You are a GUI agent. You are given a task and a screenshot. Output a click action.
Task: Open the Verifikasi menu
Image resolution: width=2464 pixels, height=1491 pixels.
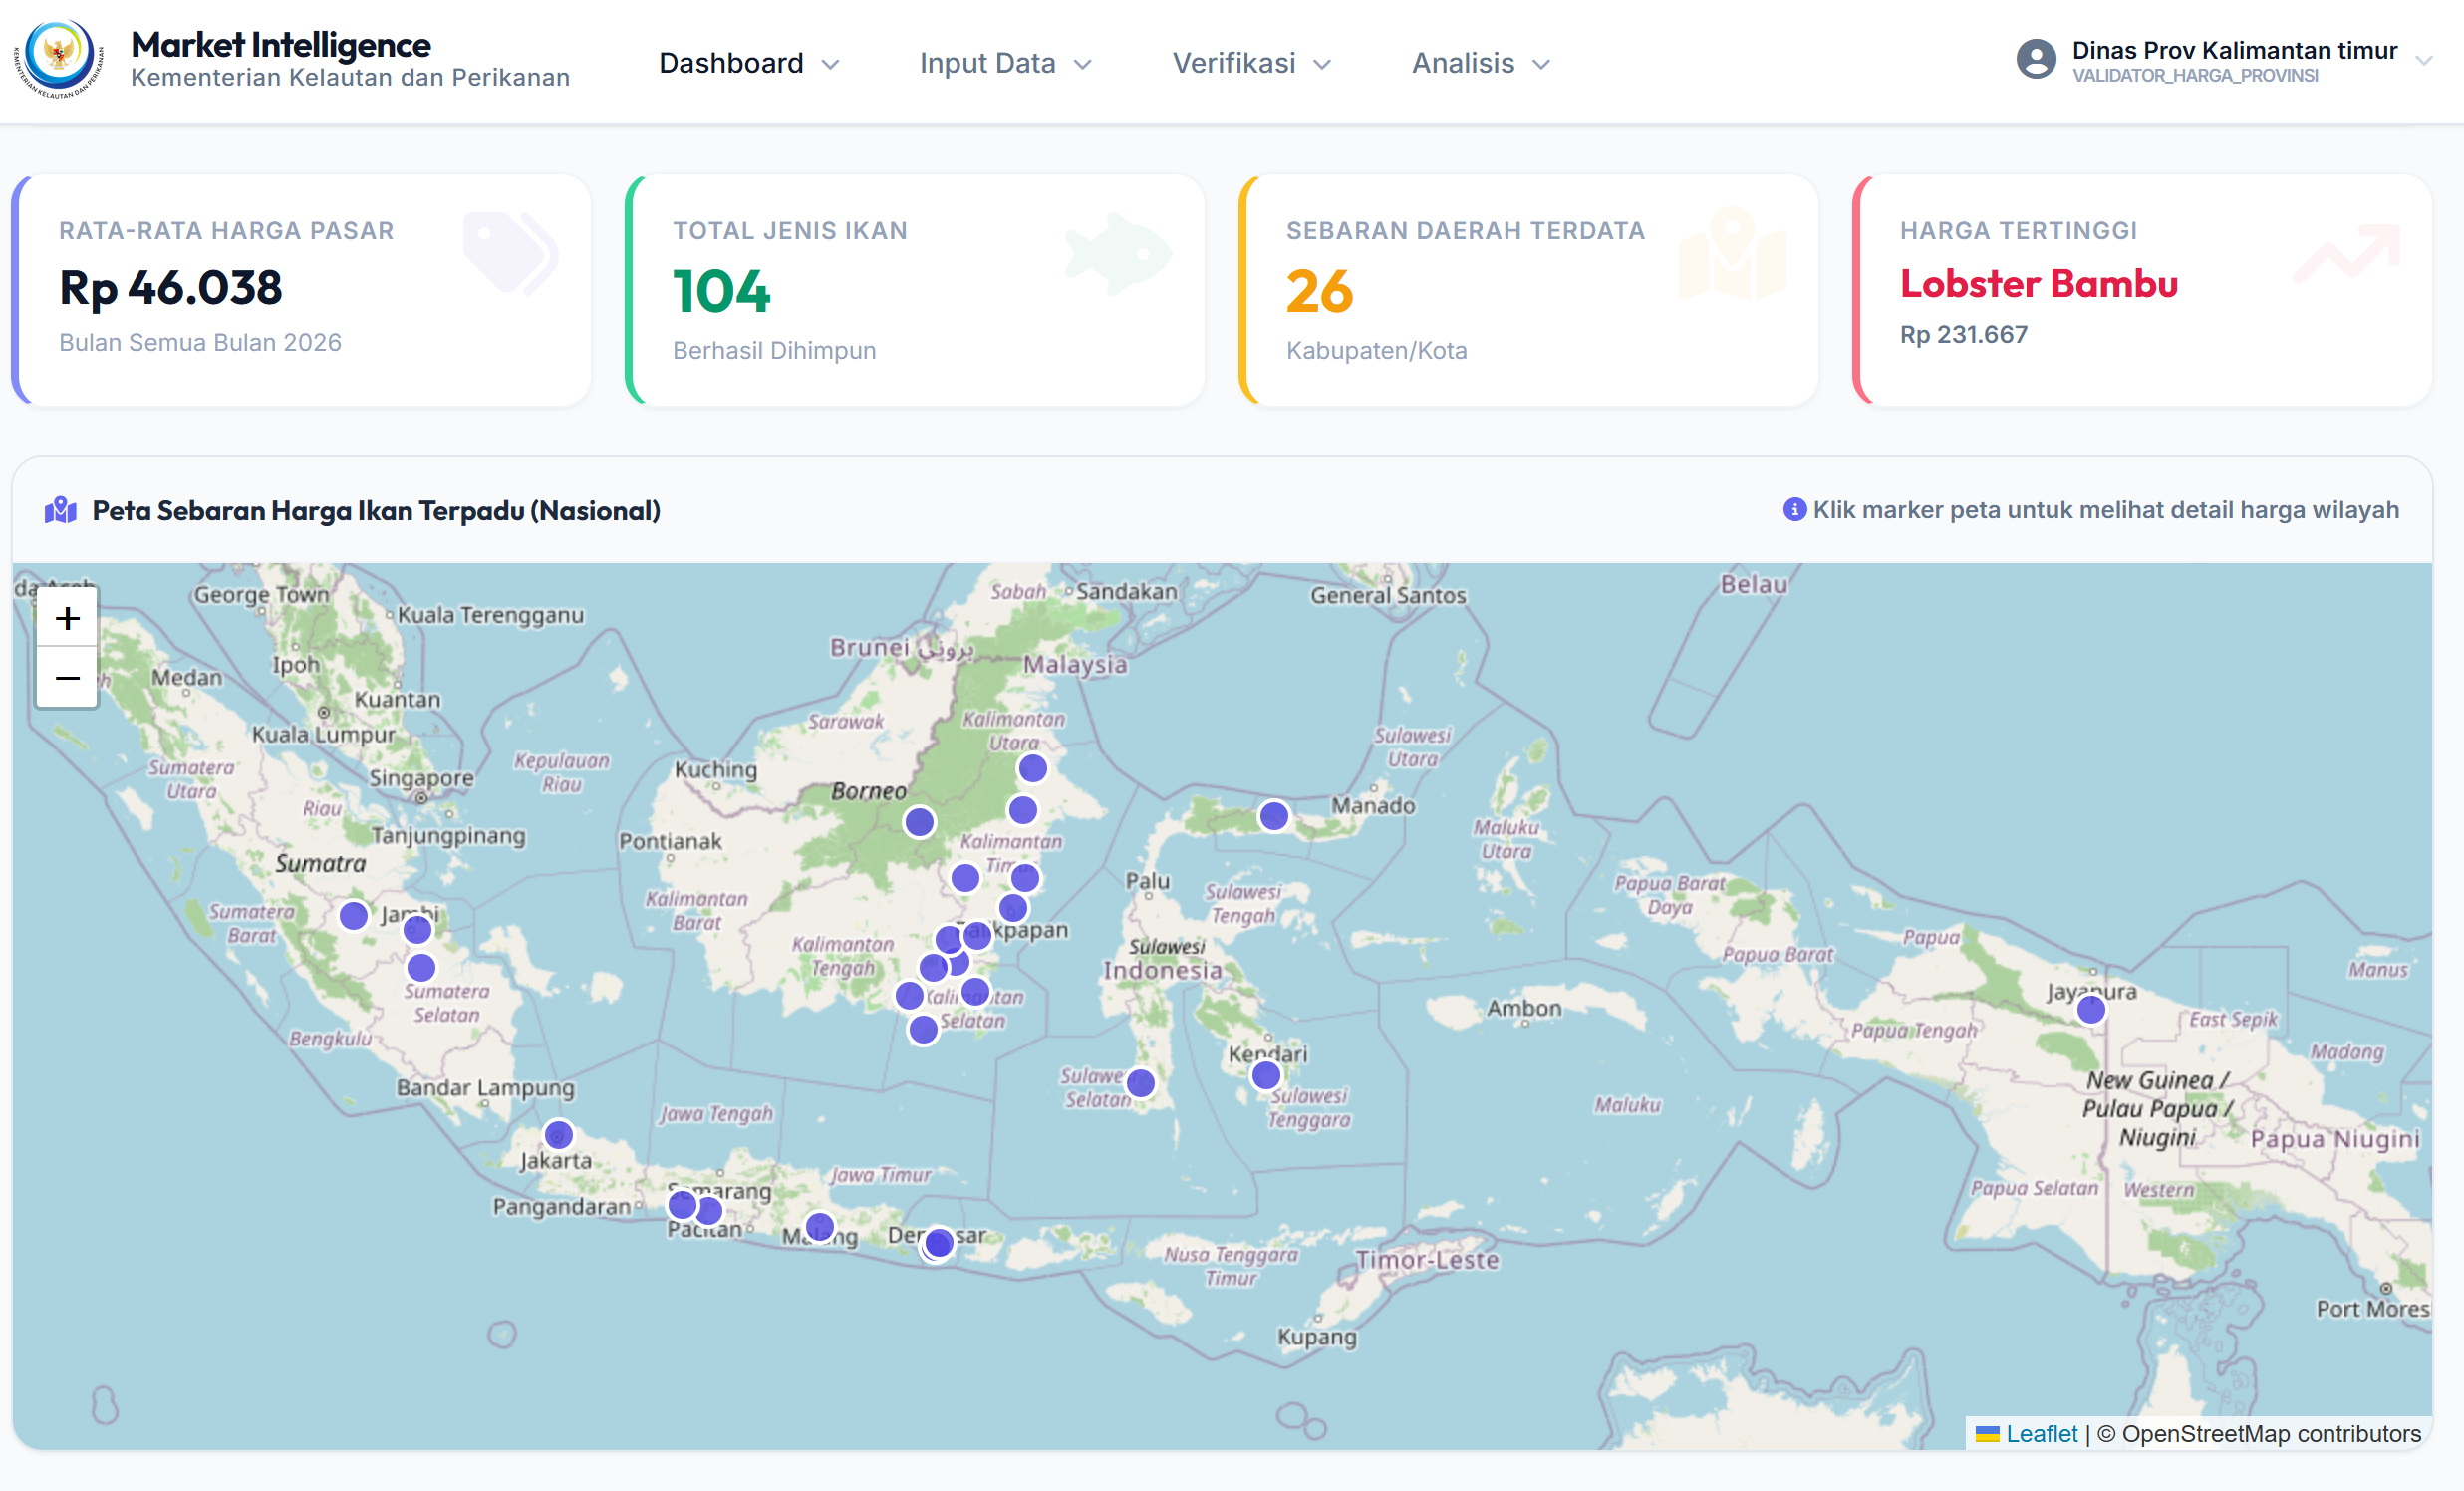[1251, 63]
